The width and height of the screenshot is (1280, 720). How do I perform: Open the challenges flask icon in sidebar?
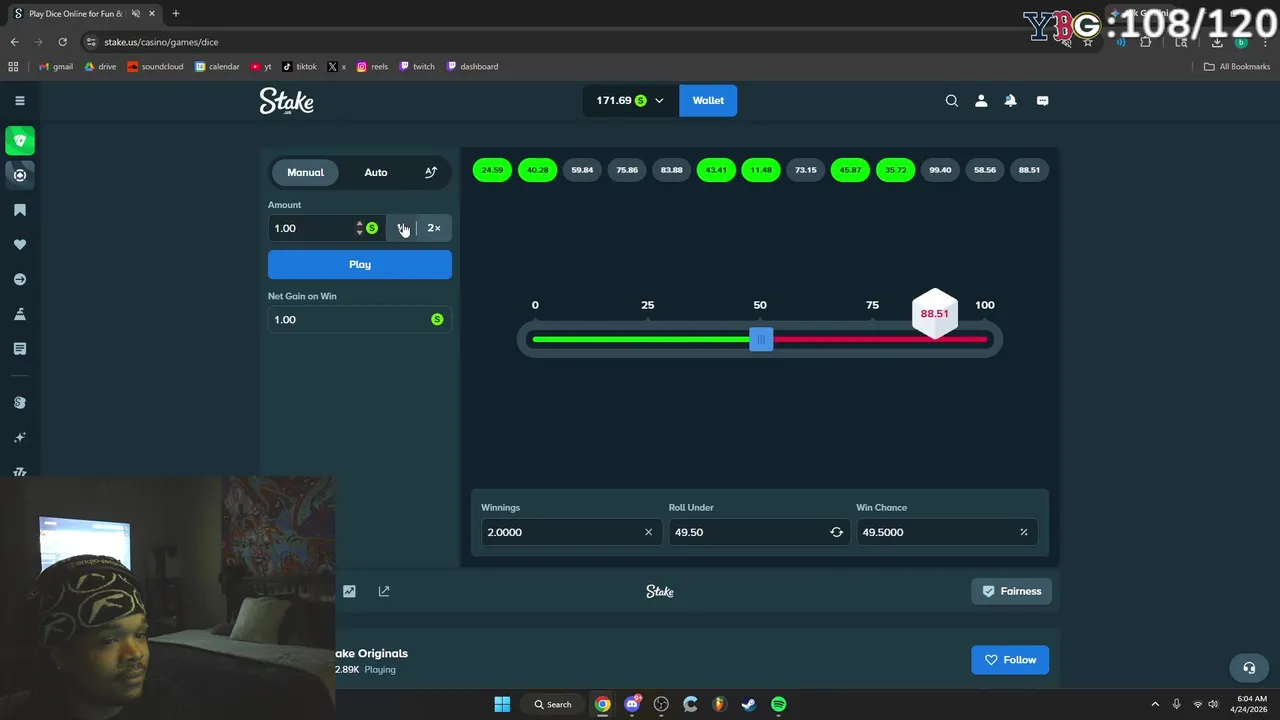[x=20, y=314]
